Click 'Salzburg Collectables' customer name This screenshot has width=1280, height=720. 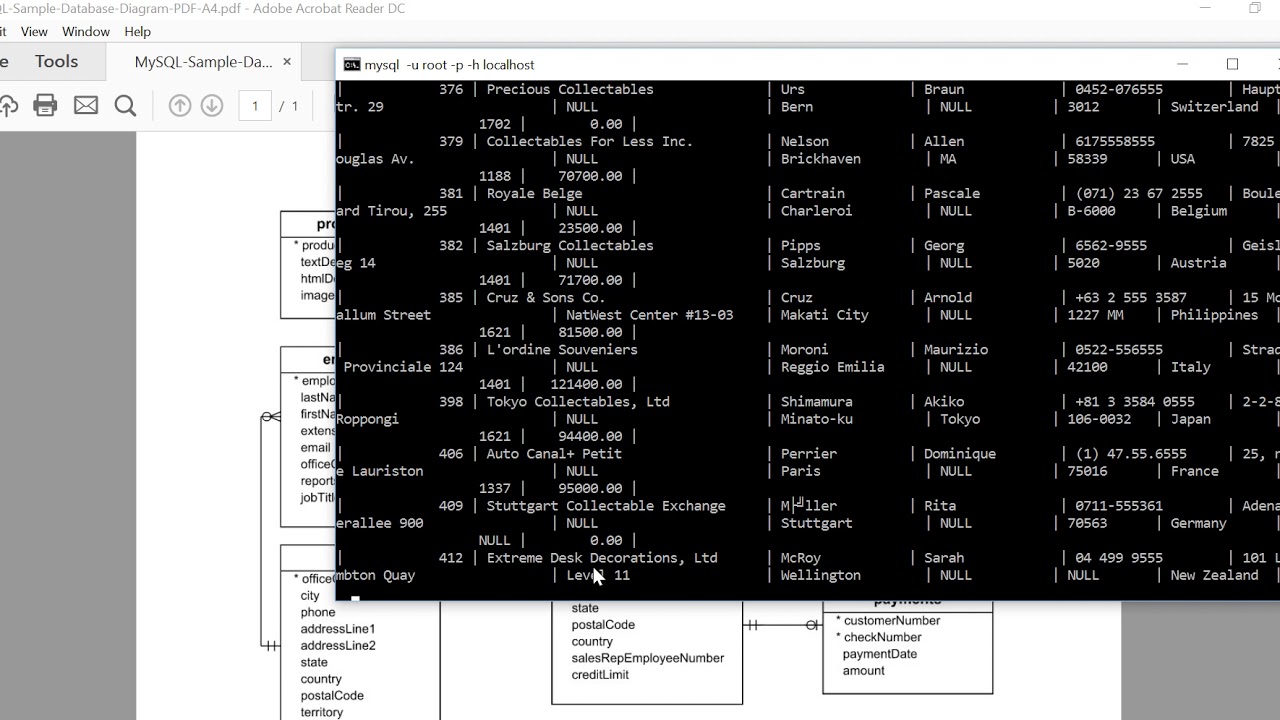570,245
